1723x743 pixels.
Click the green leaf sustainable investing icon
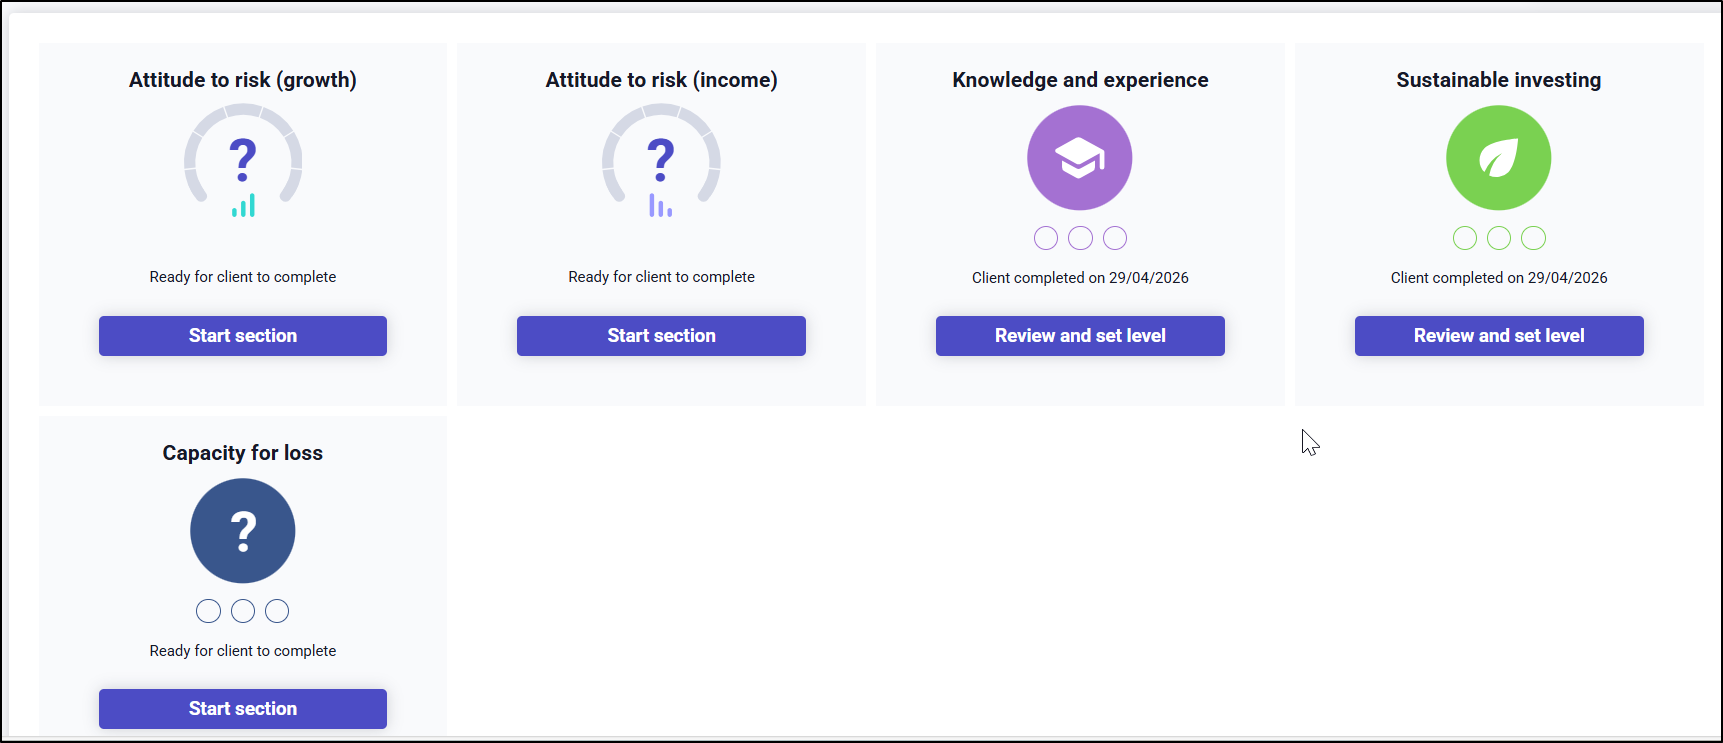tap(1498, 158)
